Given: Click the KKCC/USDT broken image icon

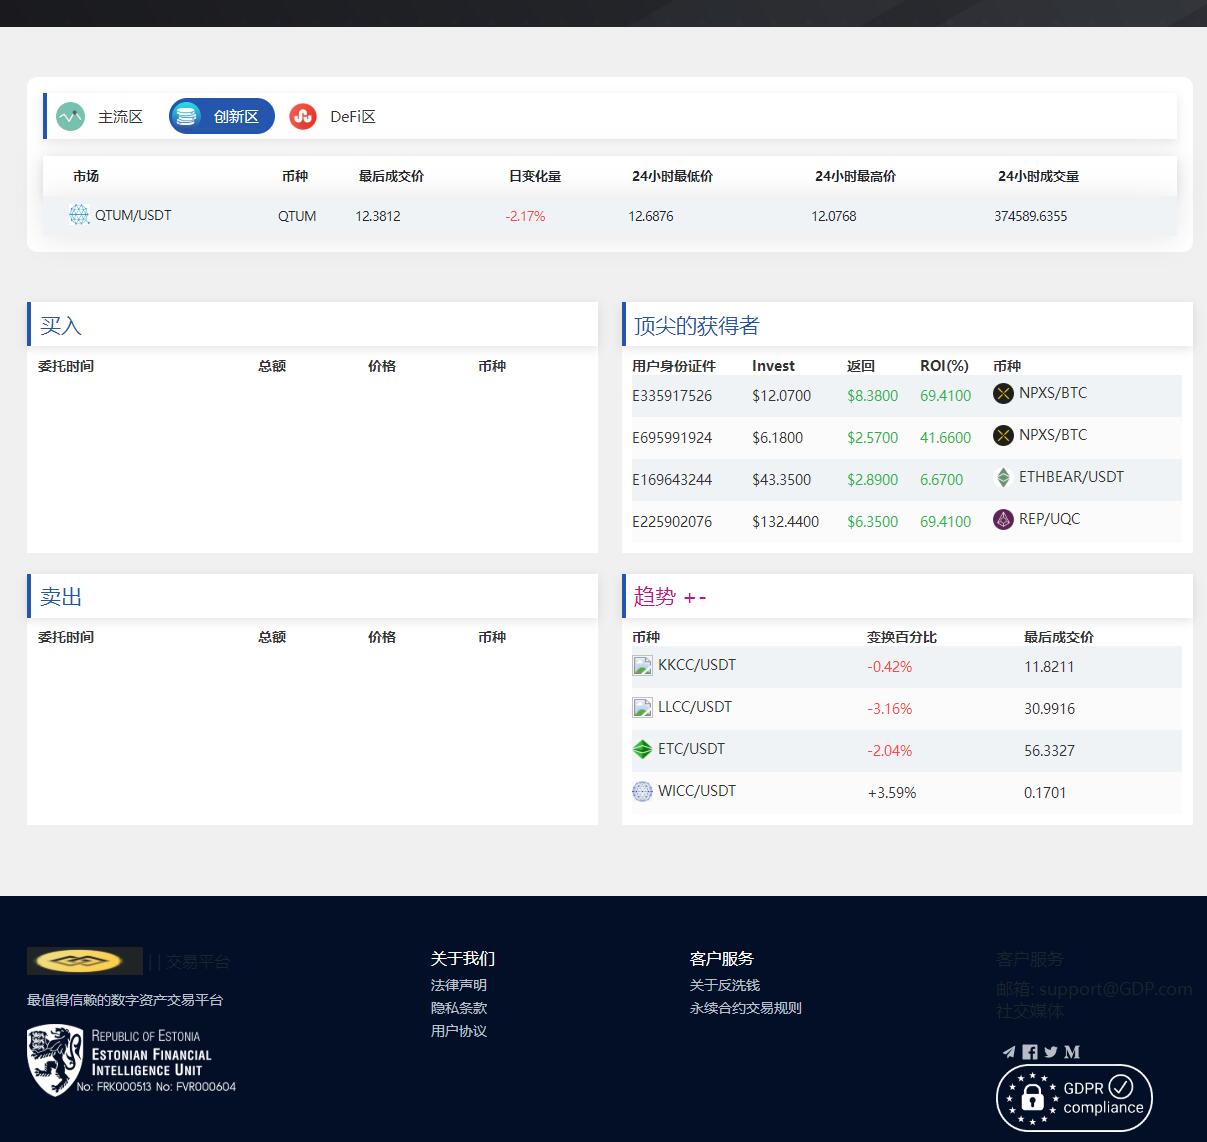Looking at the screenshot, I should click(x=643, y=666).
